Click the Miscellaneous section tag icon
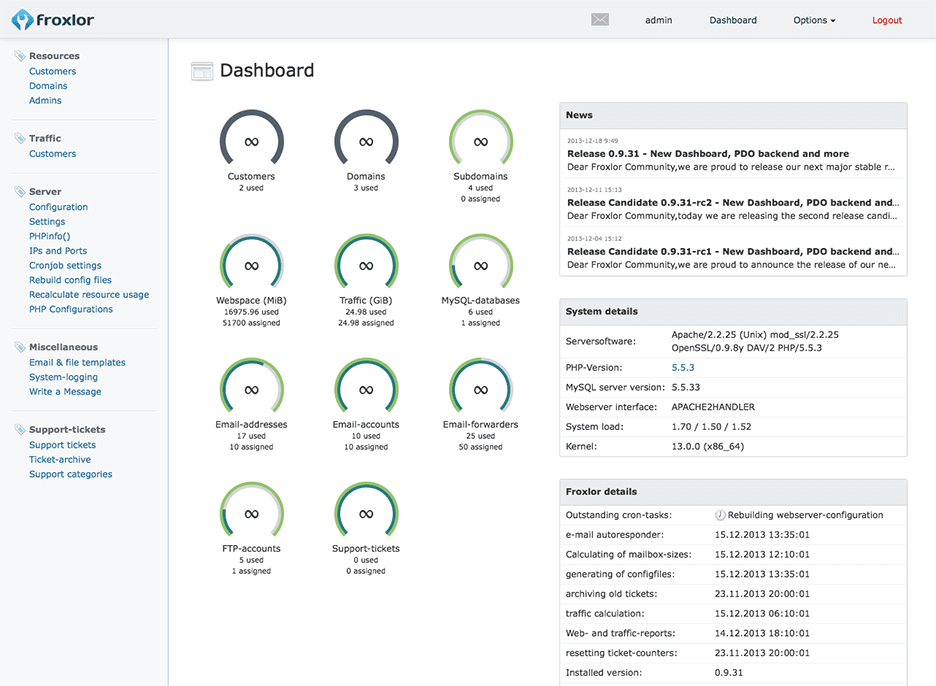936x686 pixels. (x=20, y=347)
